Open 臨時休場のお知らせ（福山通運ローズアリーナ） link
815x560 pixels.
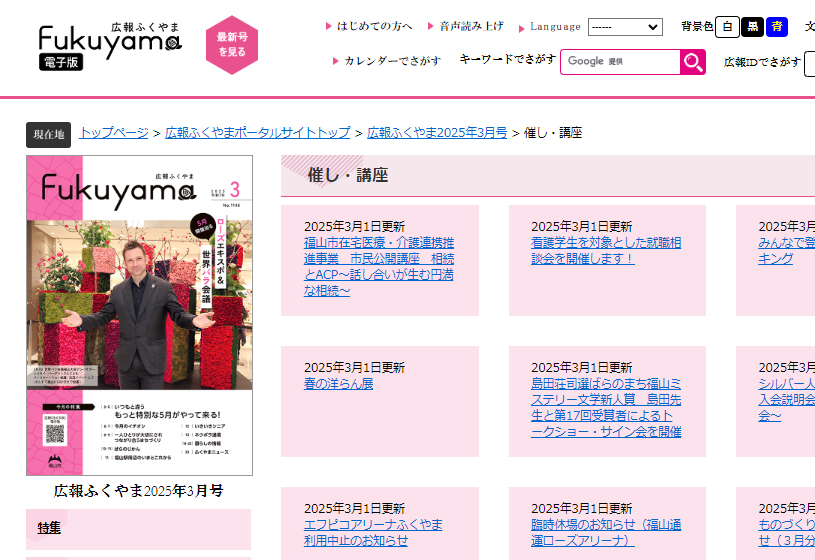606,532
